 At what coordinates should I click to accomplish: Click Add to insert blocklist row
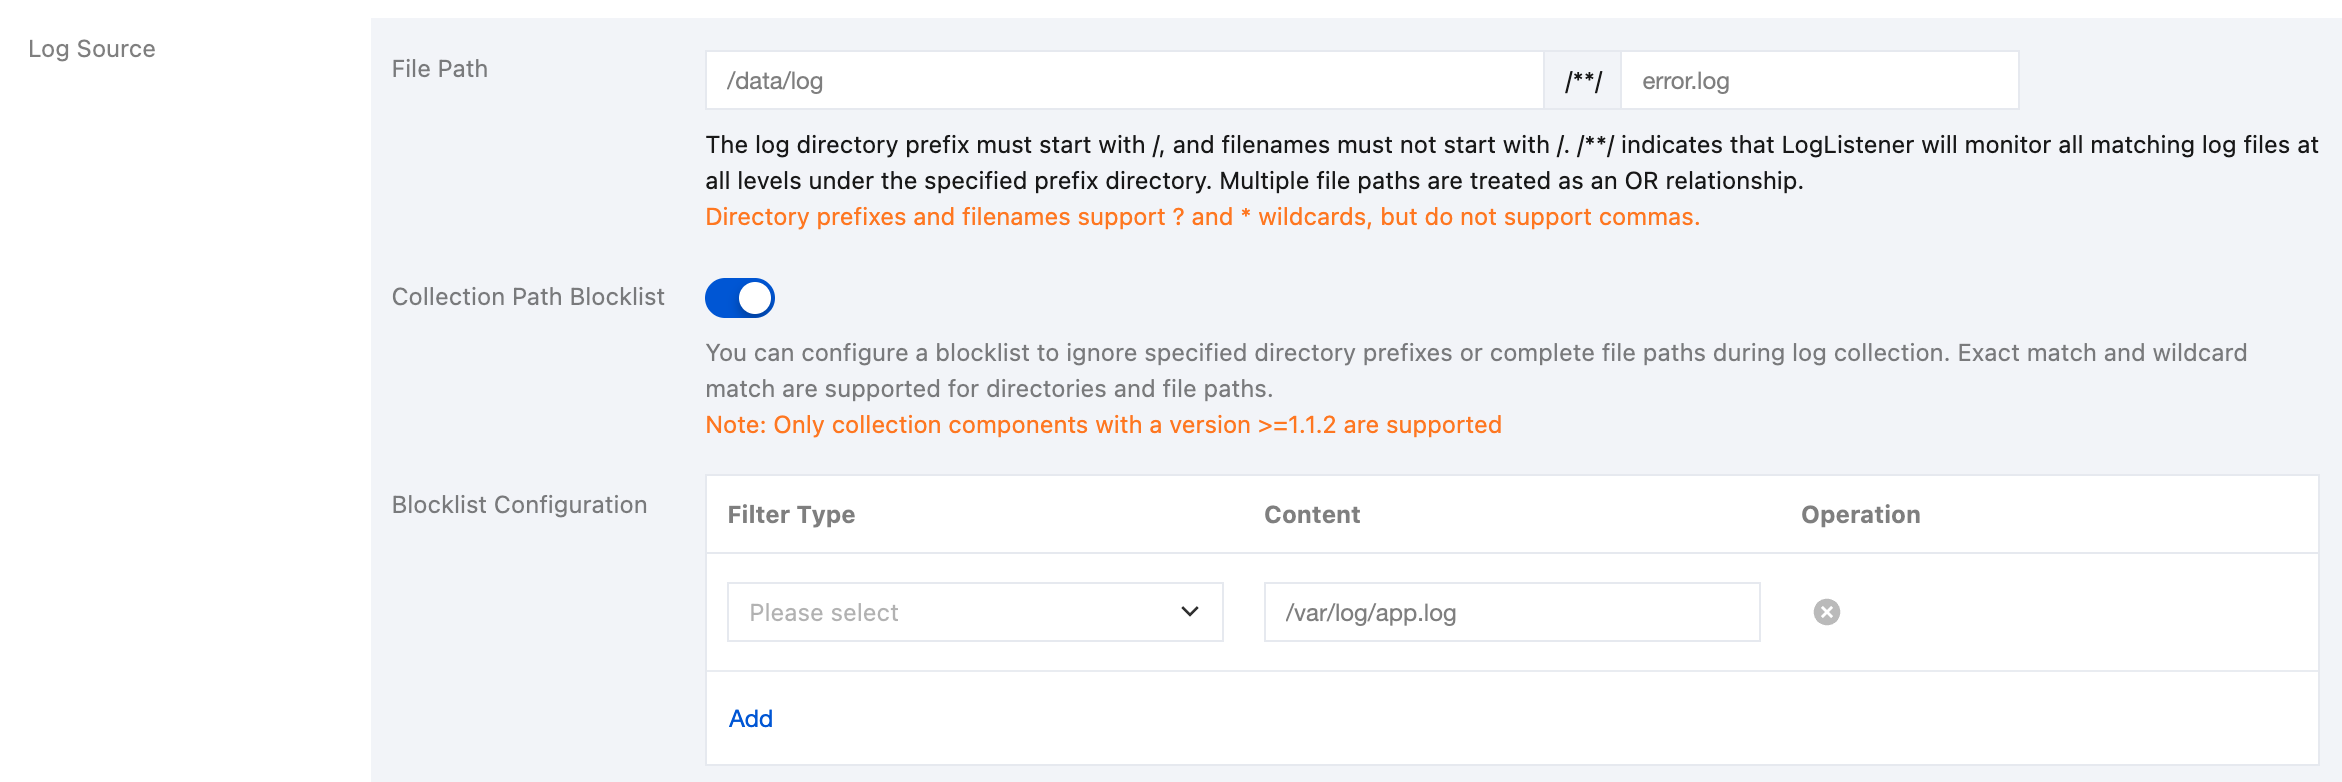tap(750, 718)
